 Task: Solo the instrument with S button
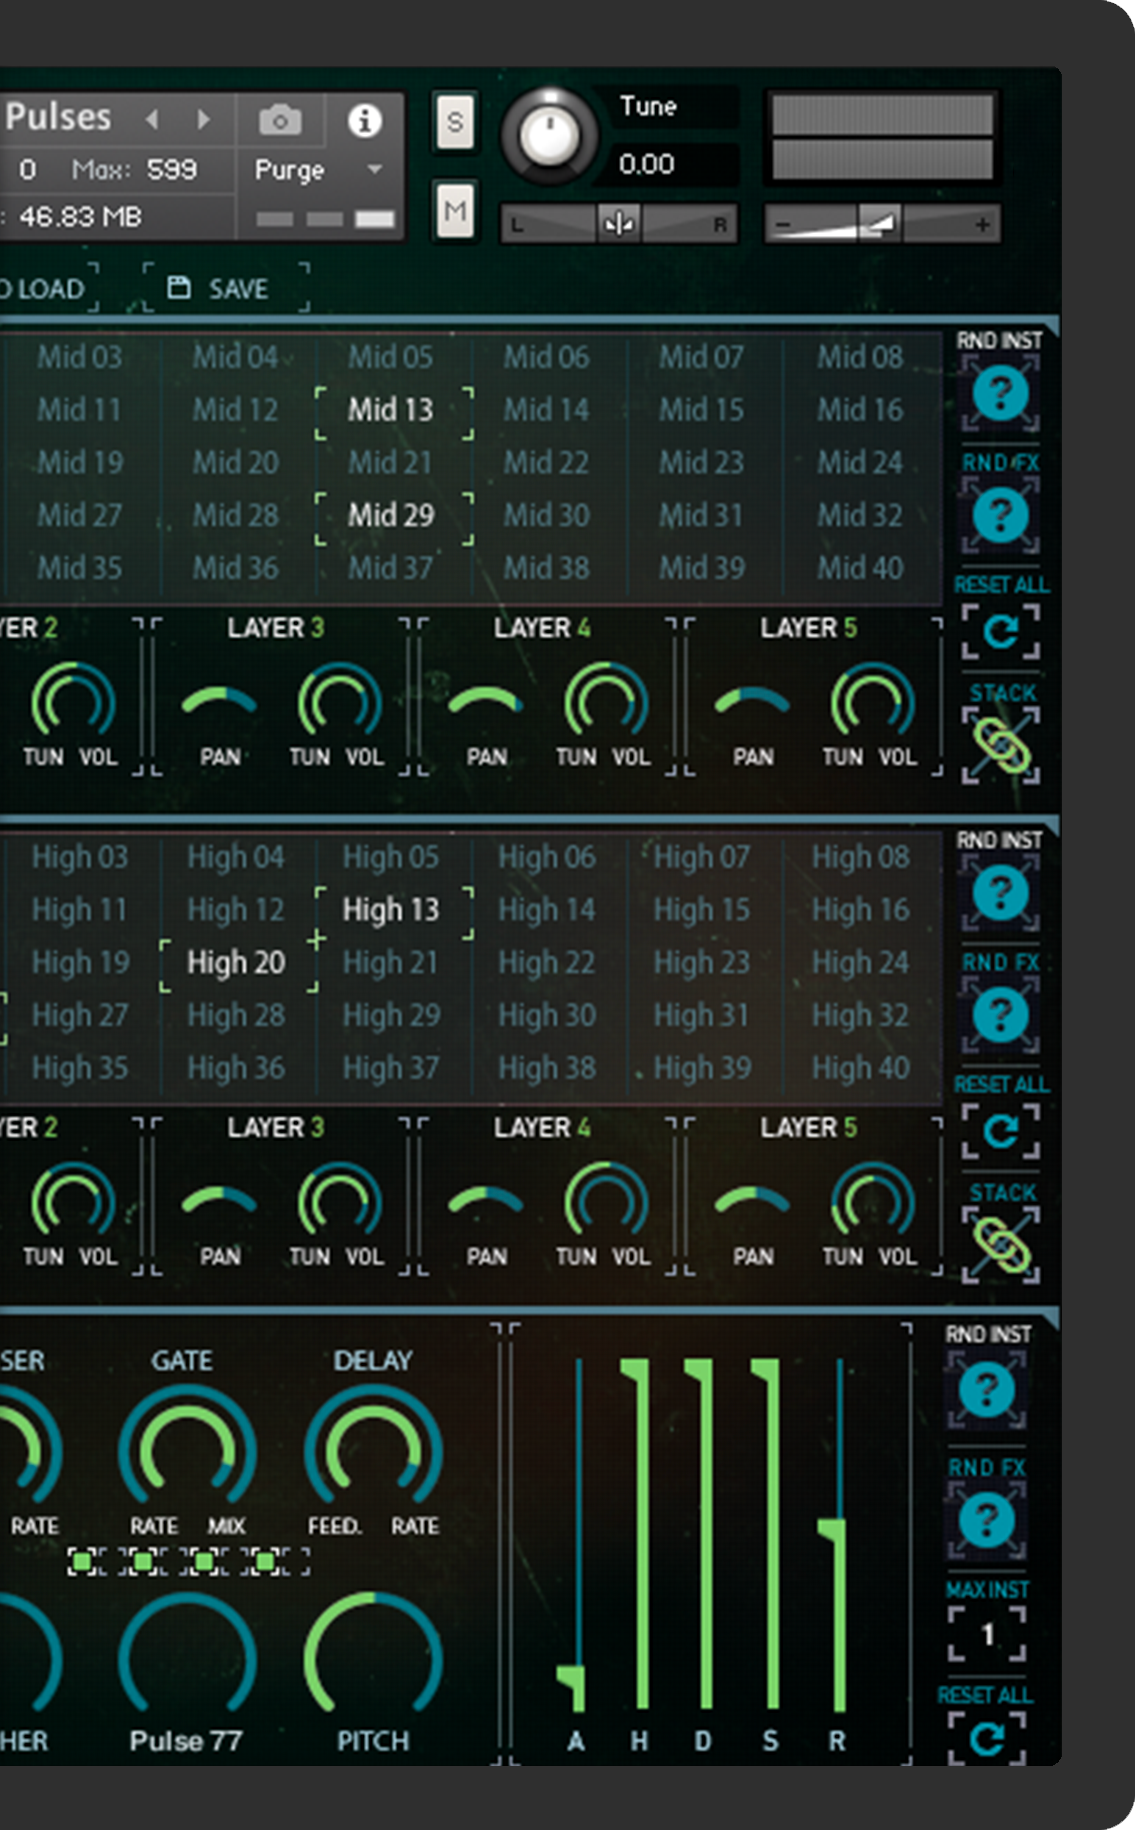tap(455, 122)
